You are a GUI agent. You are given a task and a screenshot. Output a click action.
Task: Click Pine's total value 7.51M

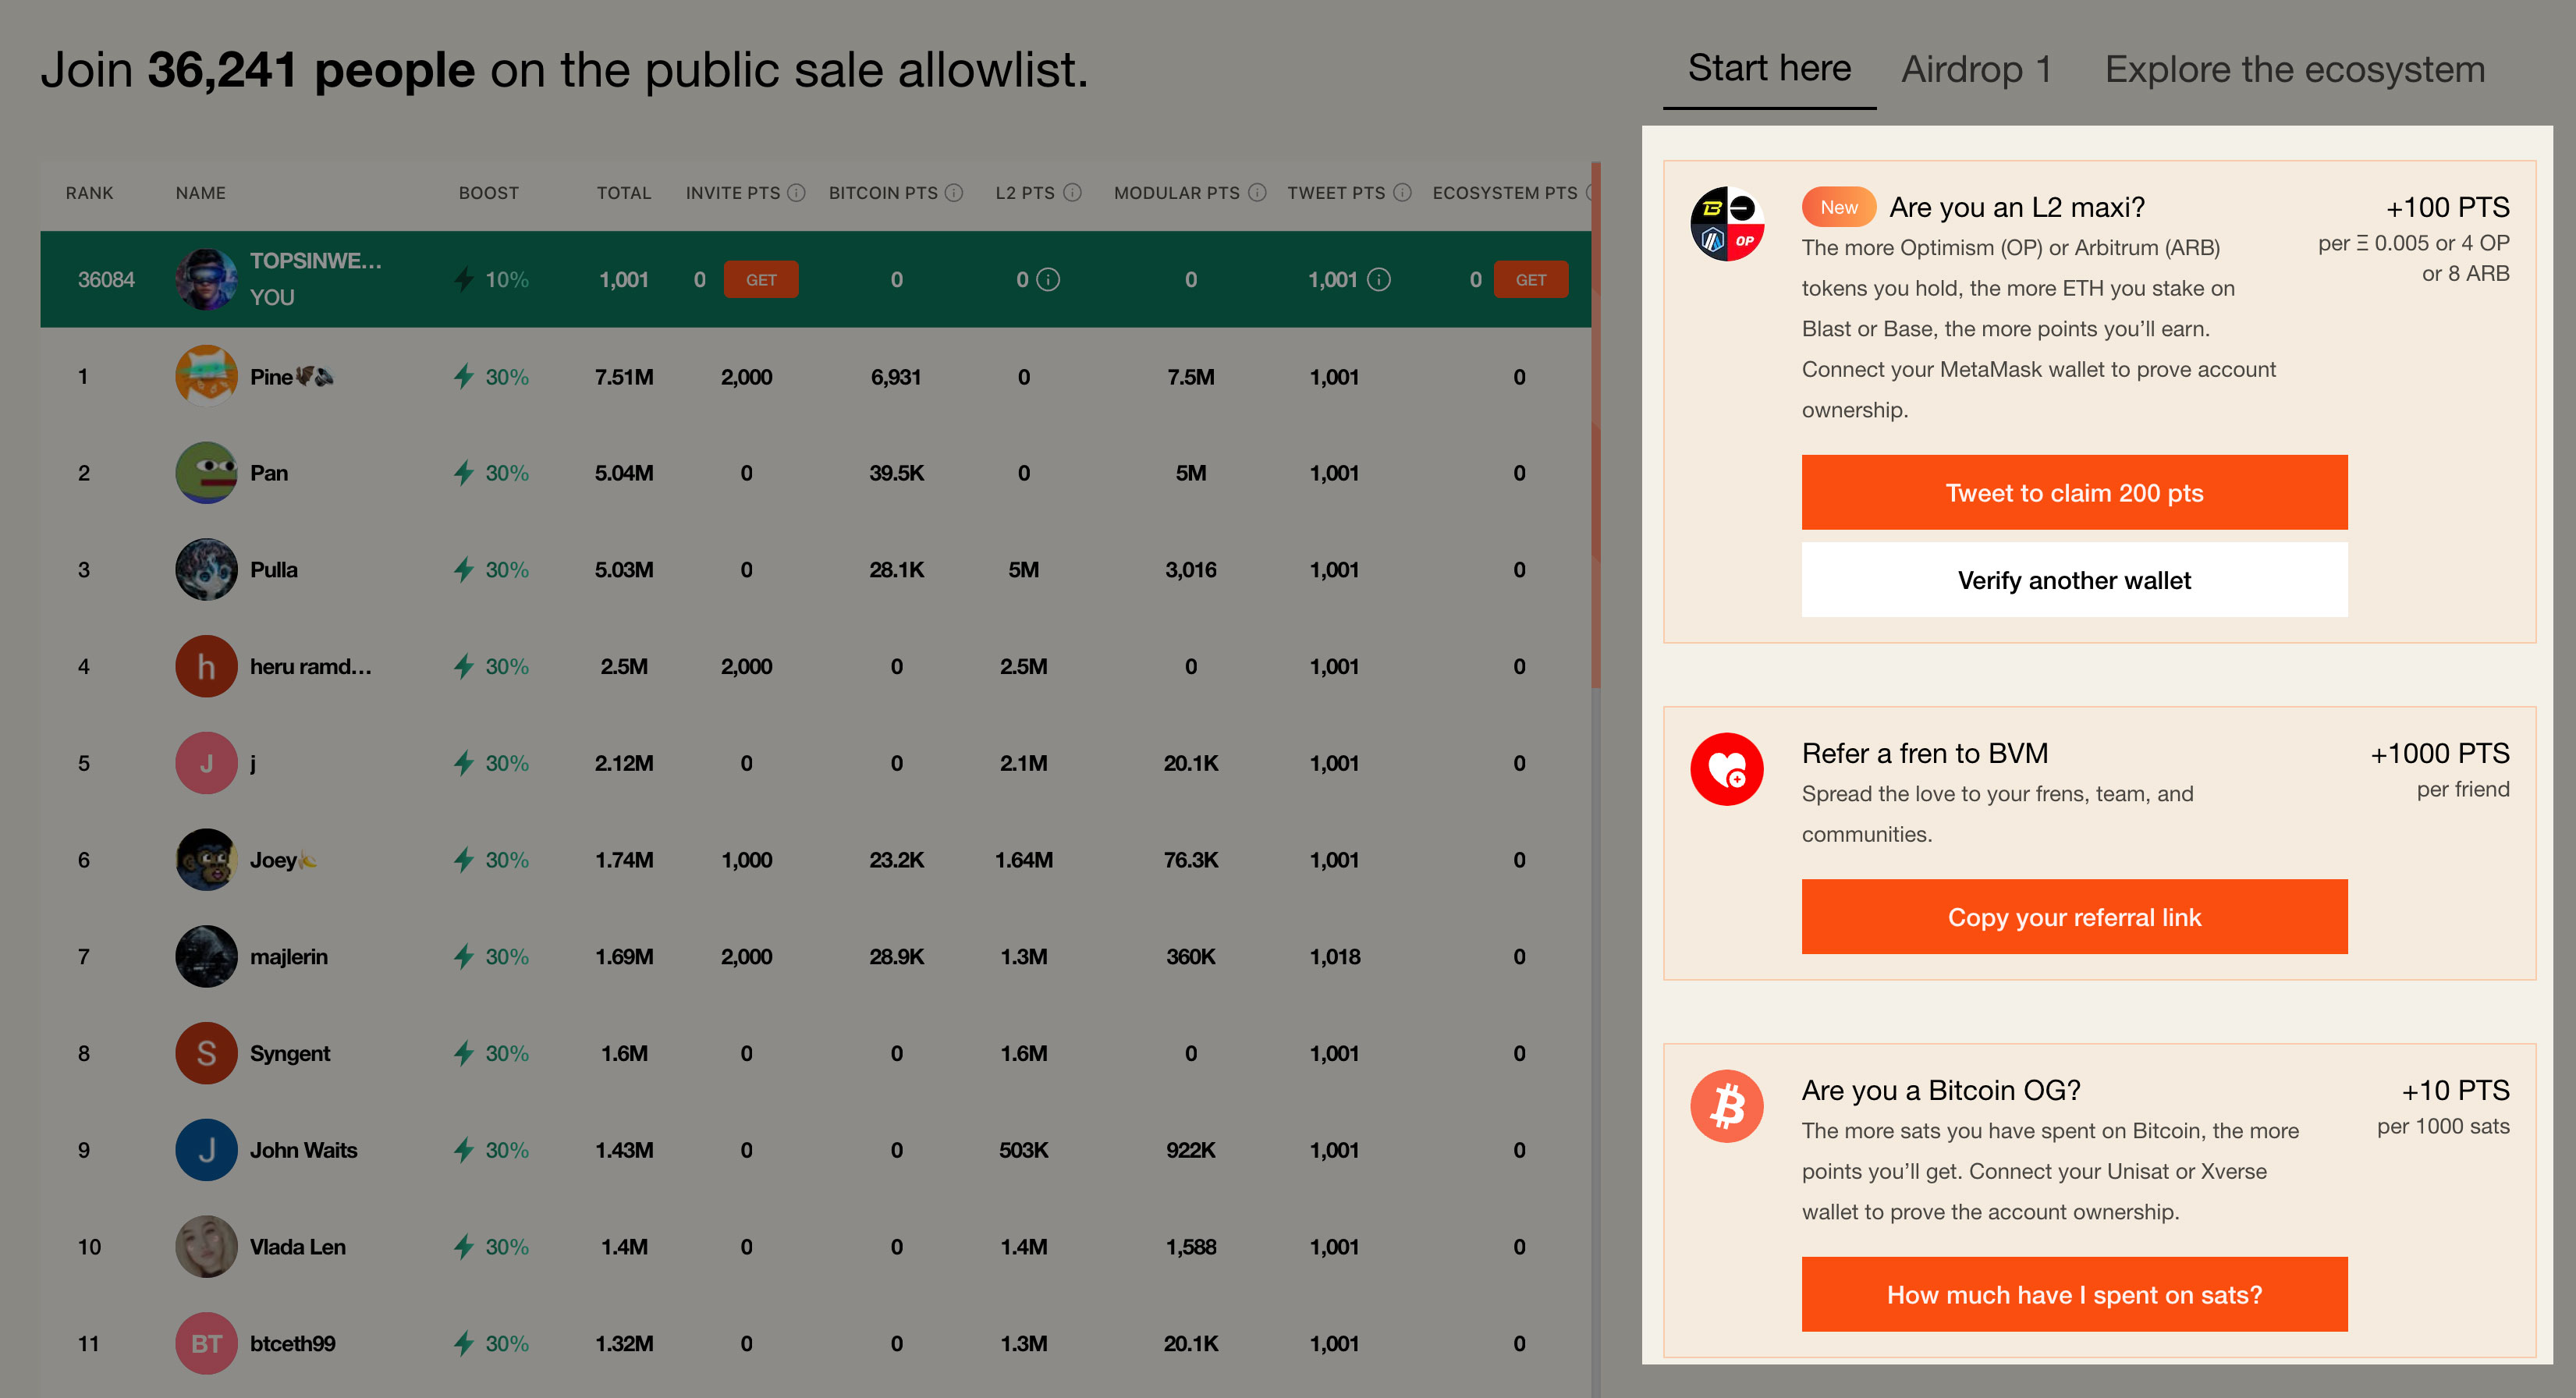(x=624, y=377)
